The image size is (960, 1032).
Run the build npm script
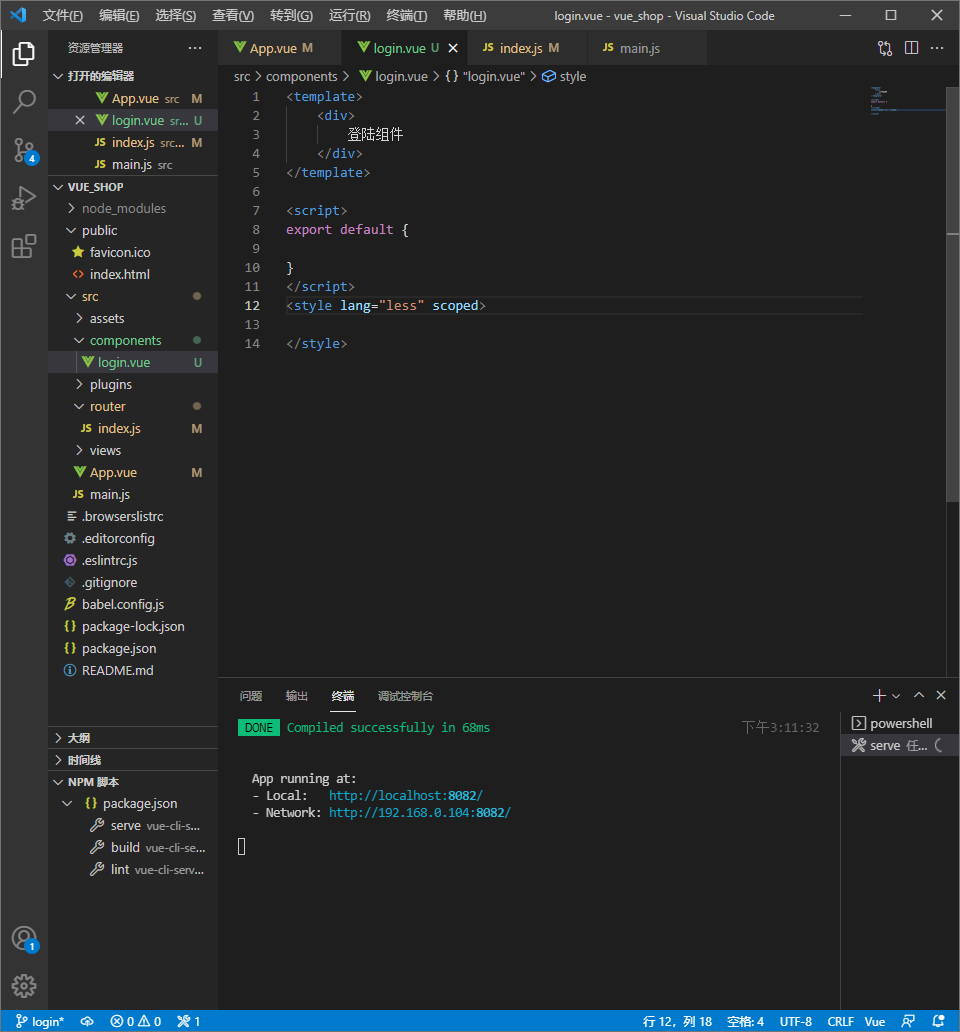tap(133, 848)
